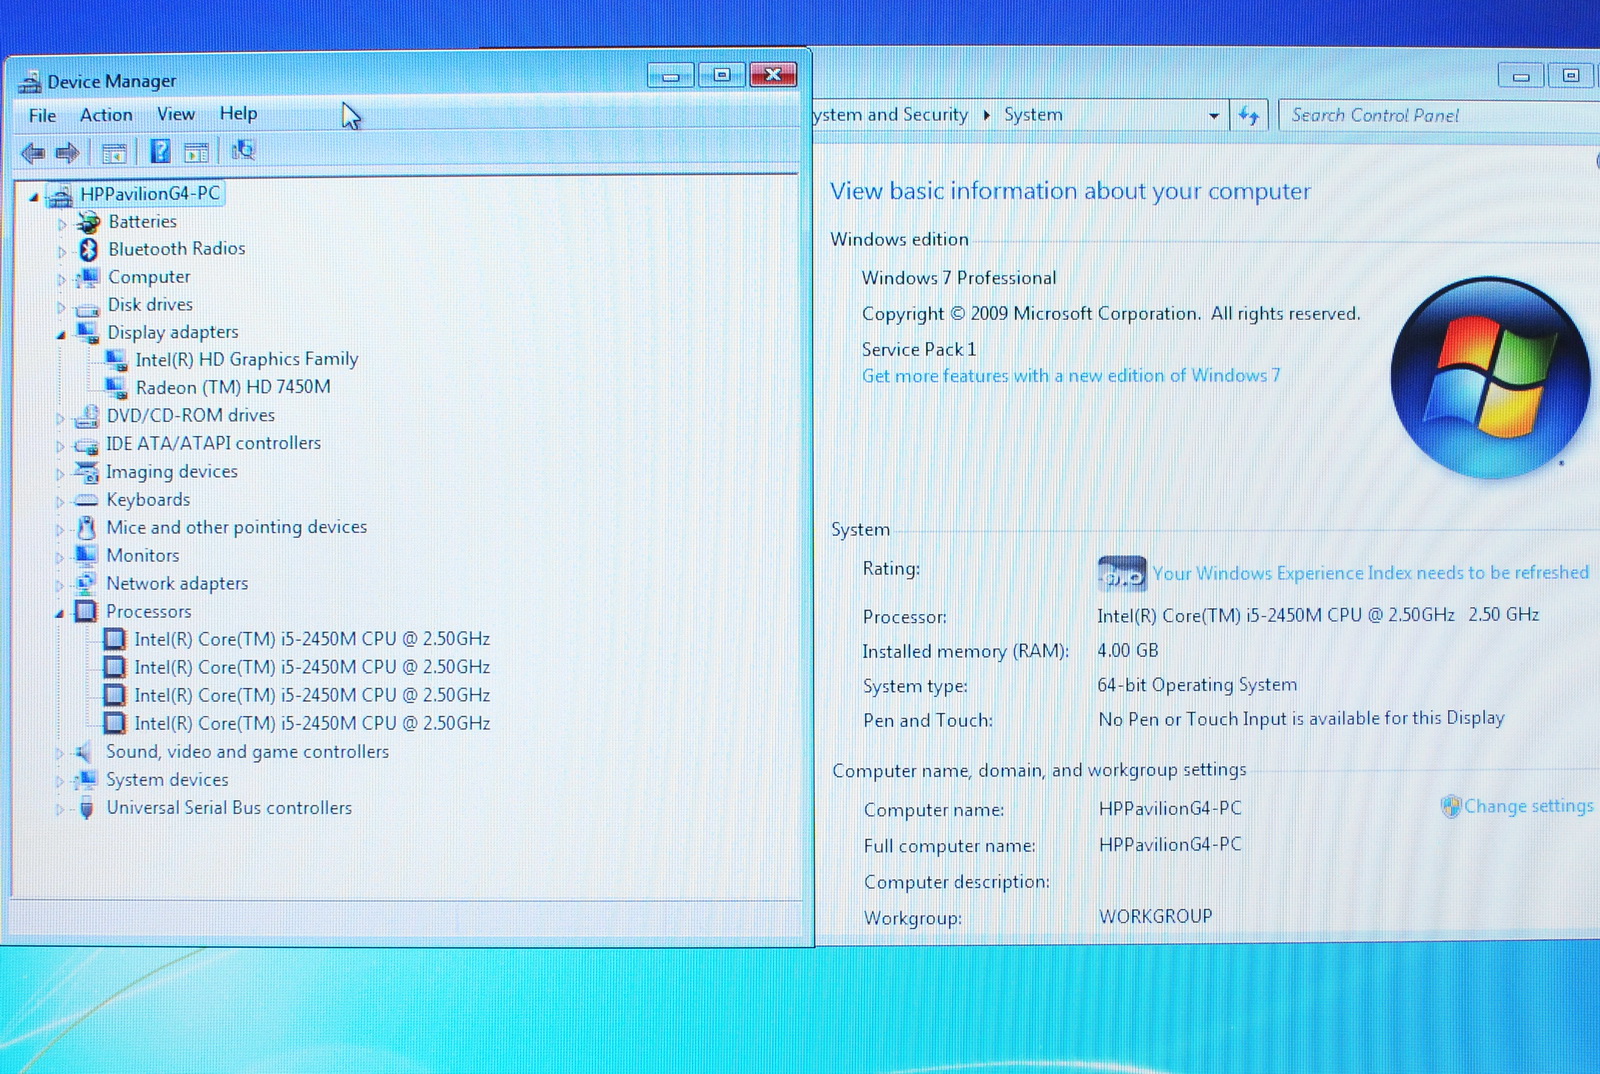Click the 'Service Pack 1' text
This screenshot has height=1074, width=1600.
(x=919, y=349)
